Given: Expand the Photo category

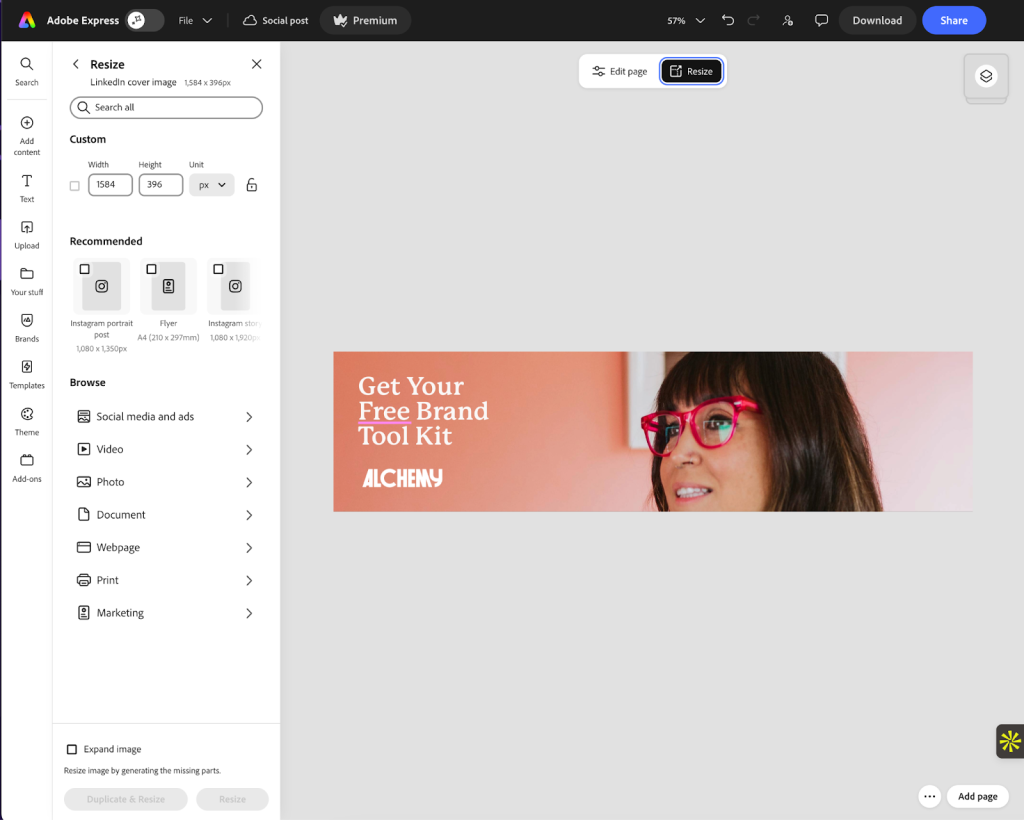Looking at the screenshot, I should coord(165,482).
